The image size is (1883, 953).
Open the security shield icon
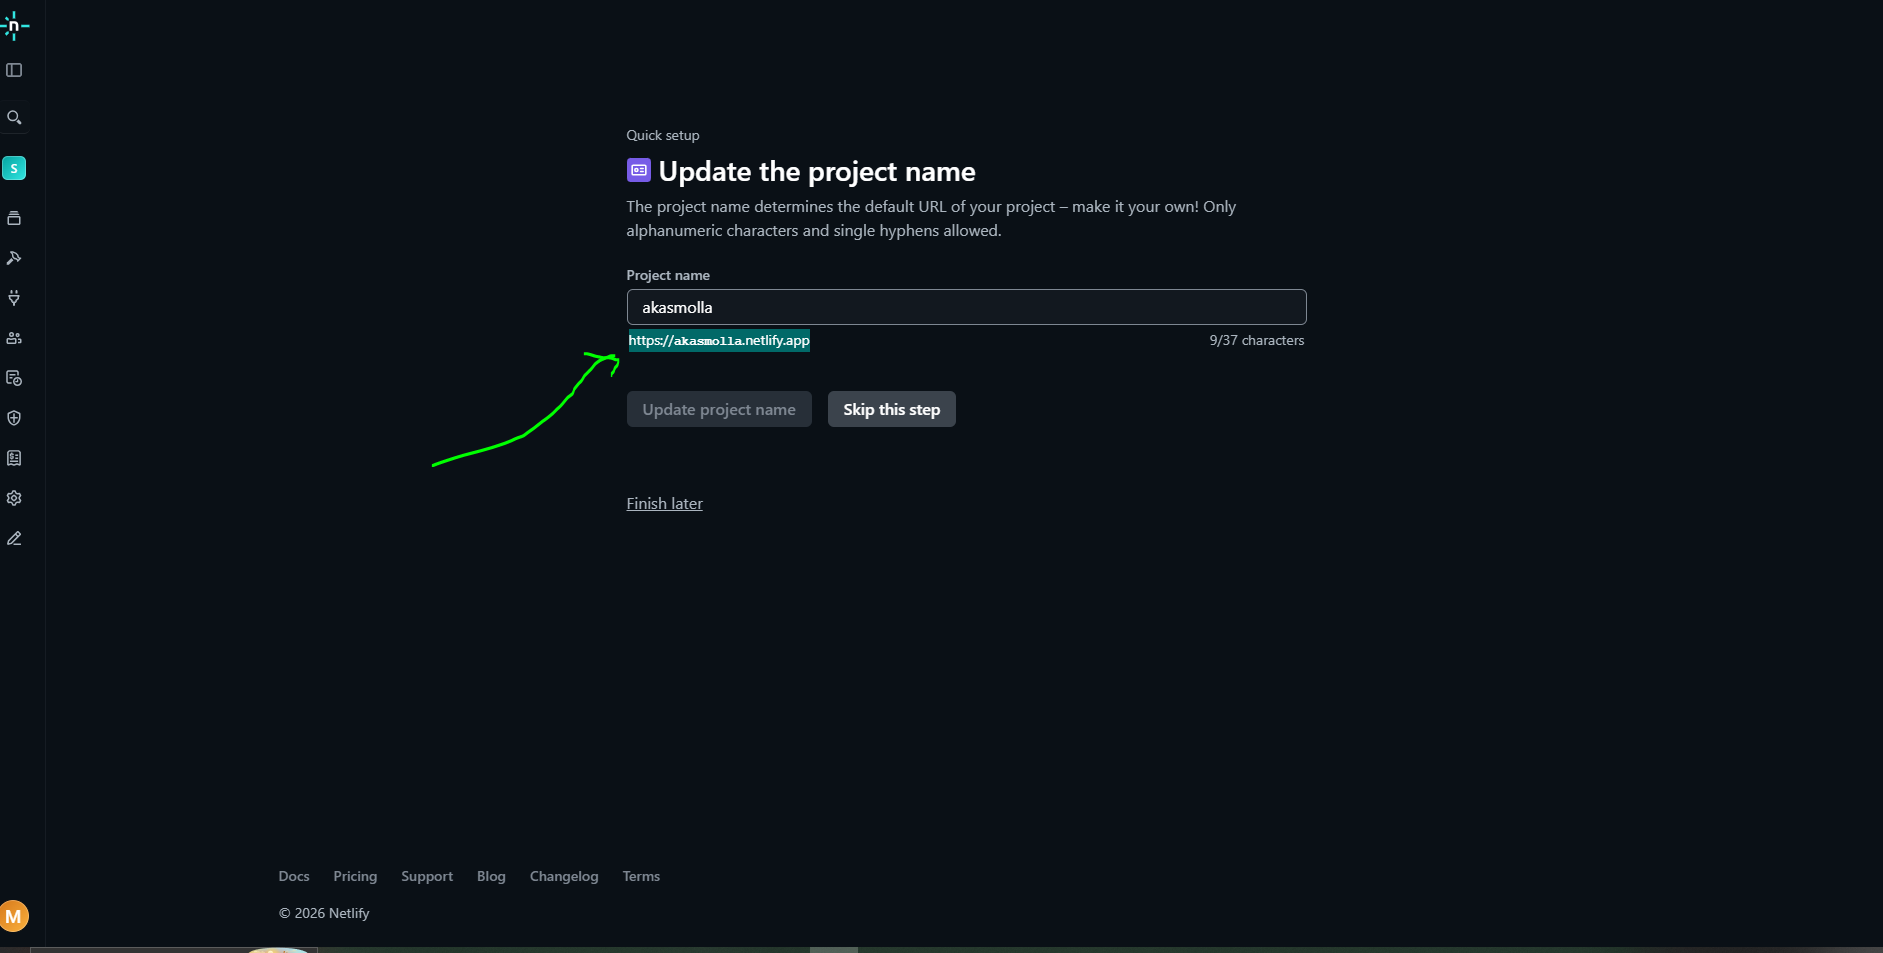(x=14, y=418)
